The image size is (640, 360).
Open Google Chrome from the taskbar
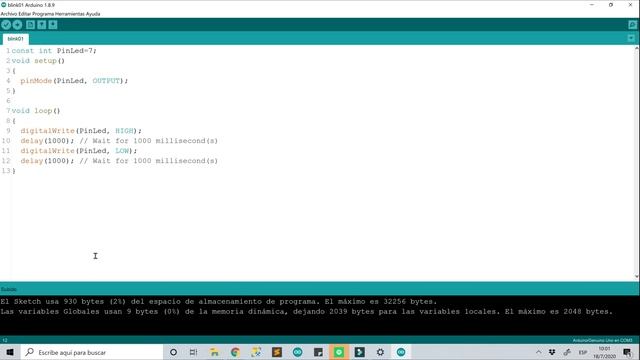coord(235,352)
